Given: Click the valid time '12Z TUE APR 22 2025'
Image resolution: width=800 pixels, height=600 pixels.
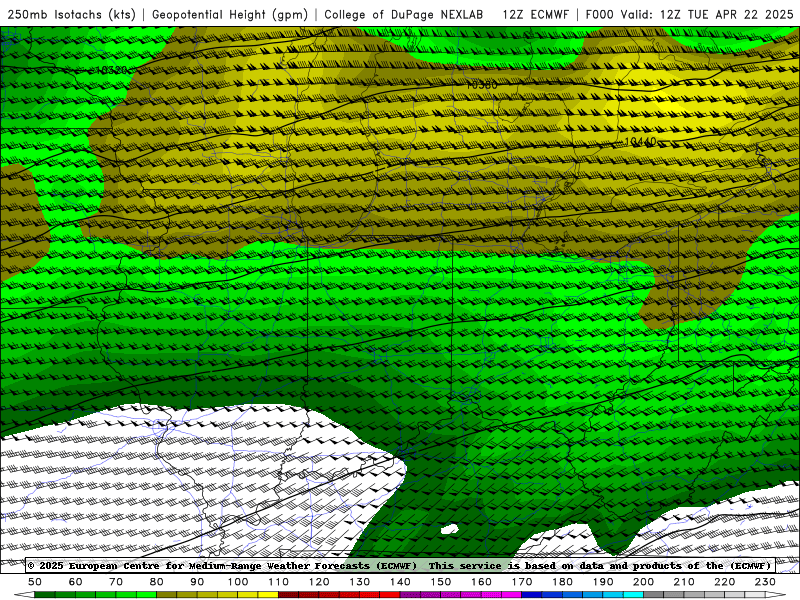Looking at the screenshot, I should tap(727, 14).
